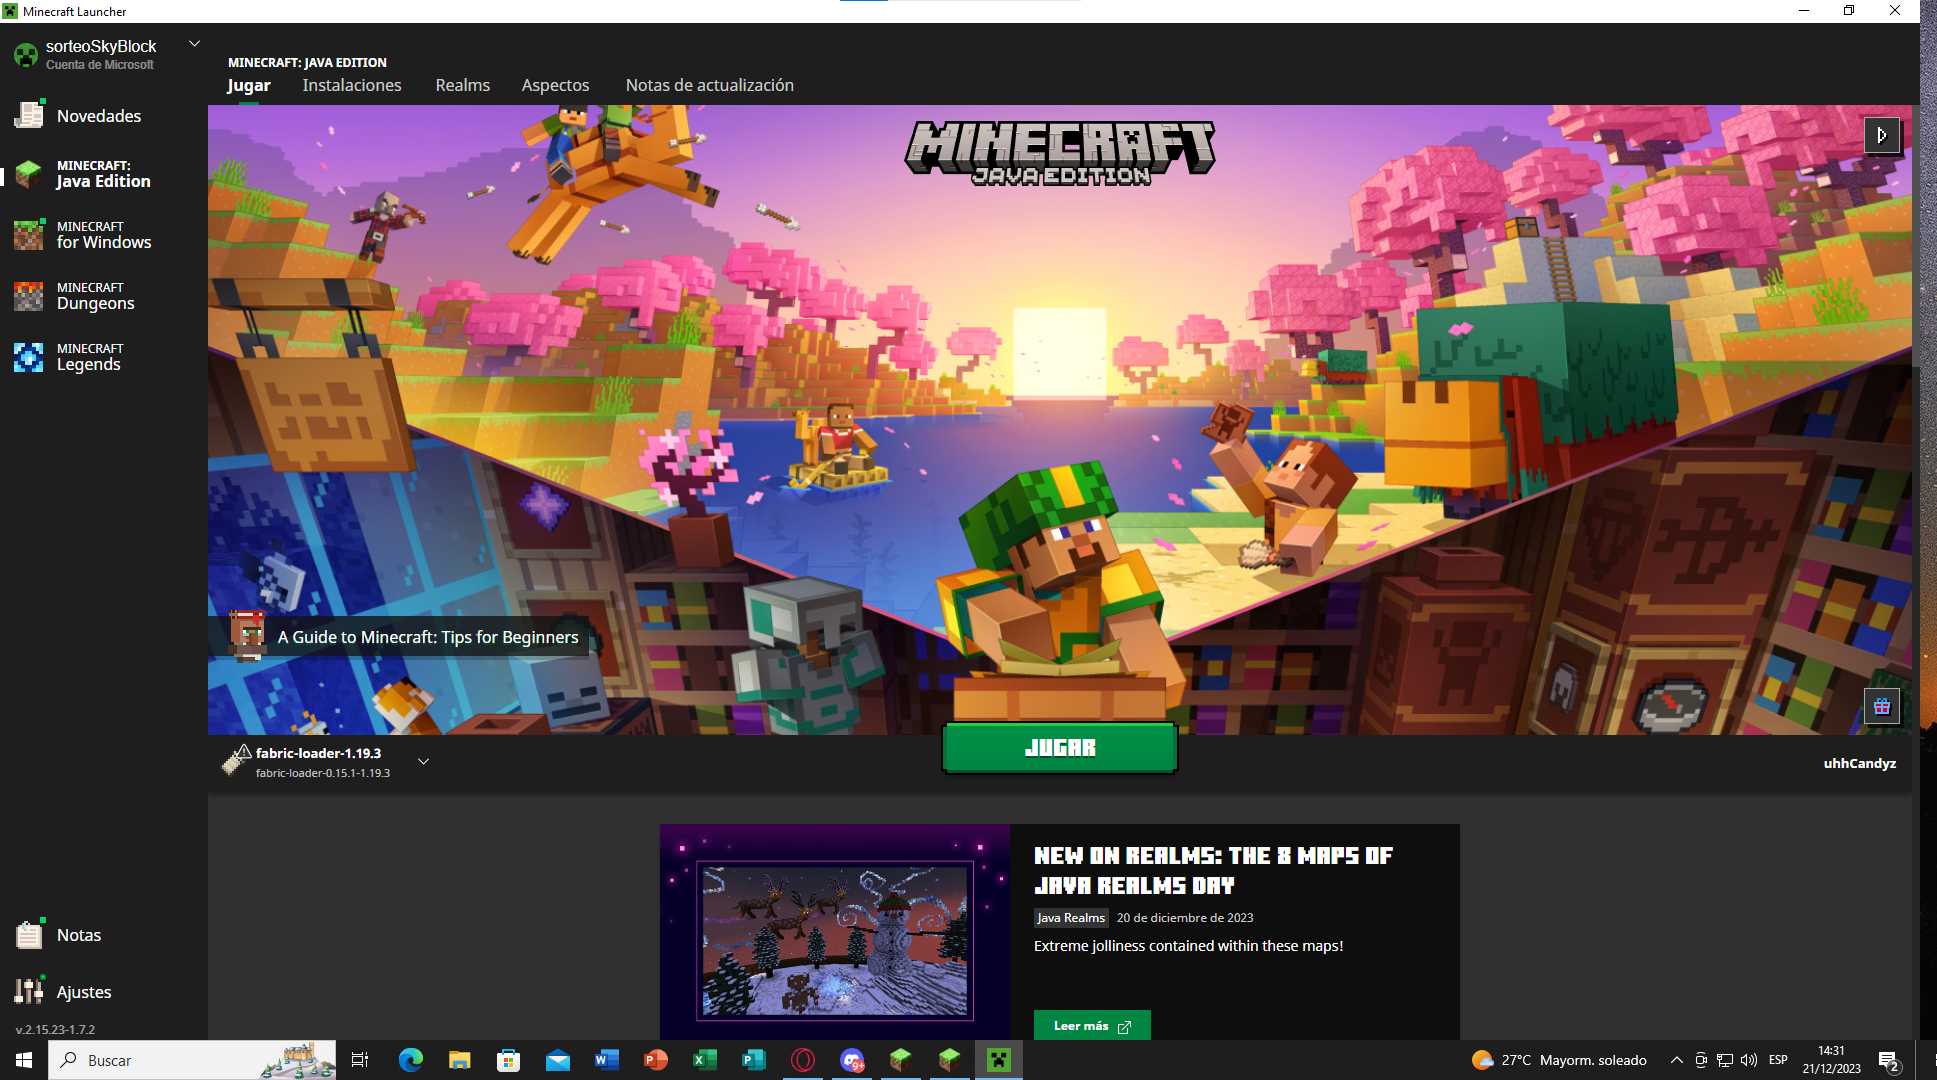The width and height of the screenshot is (1937, 1080).
Task: Open the Aspectos tab
Action: 555,85
